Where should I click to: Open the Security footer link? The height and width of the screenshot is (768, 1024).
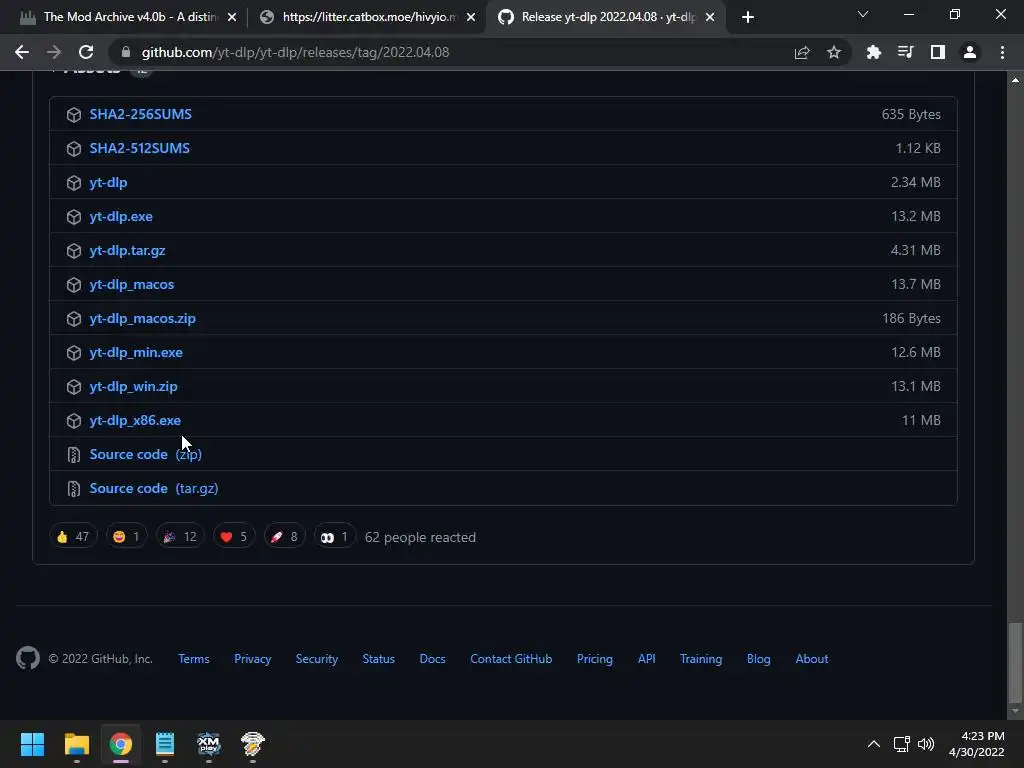click(x=317, y=659)
